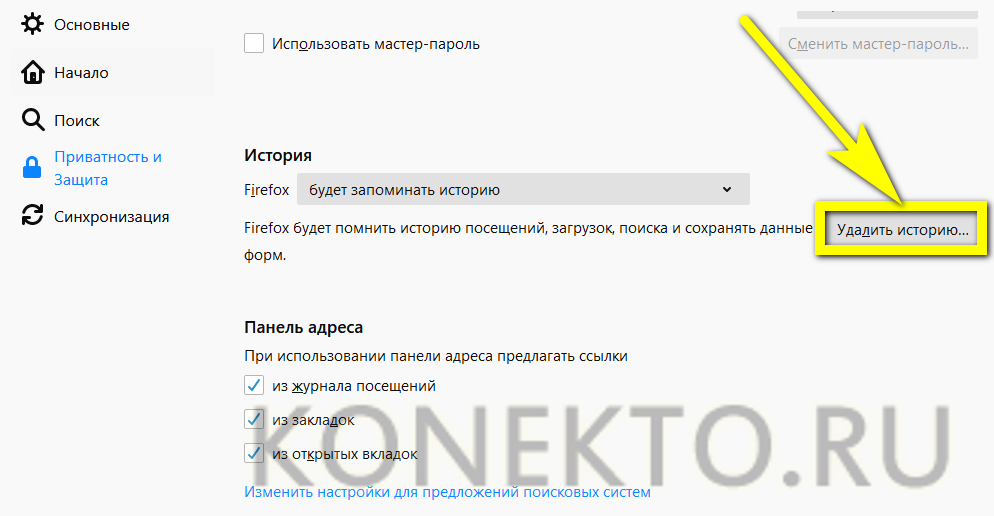The image size is (994, 516).
Task: Uncheck the из закладок checkbox
Action: click(254, 419)
